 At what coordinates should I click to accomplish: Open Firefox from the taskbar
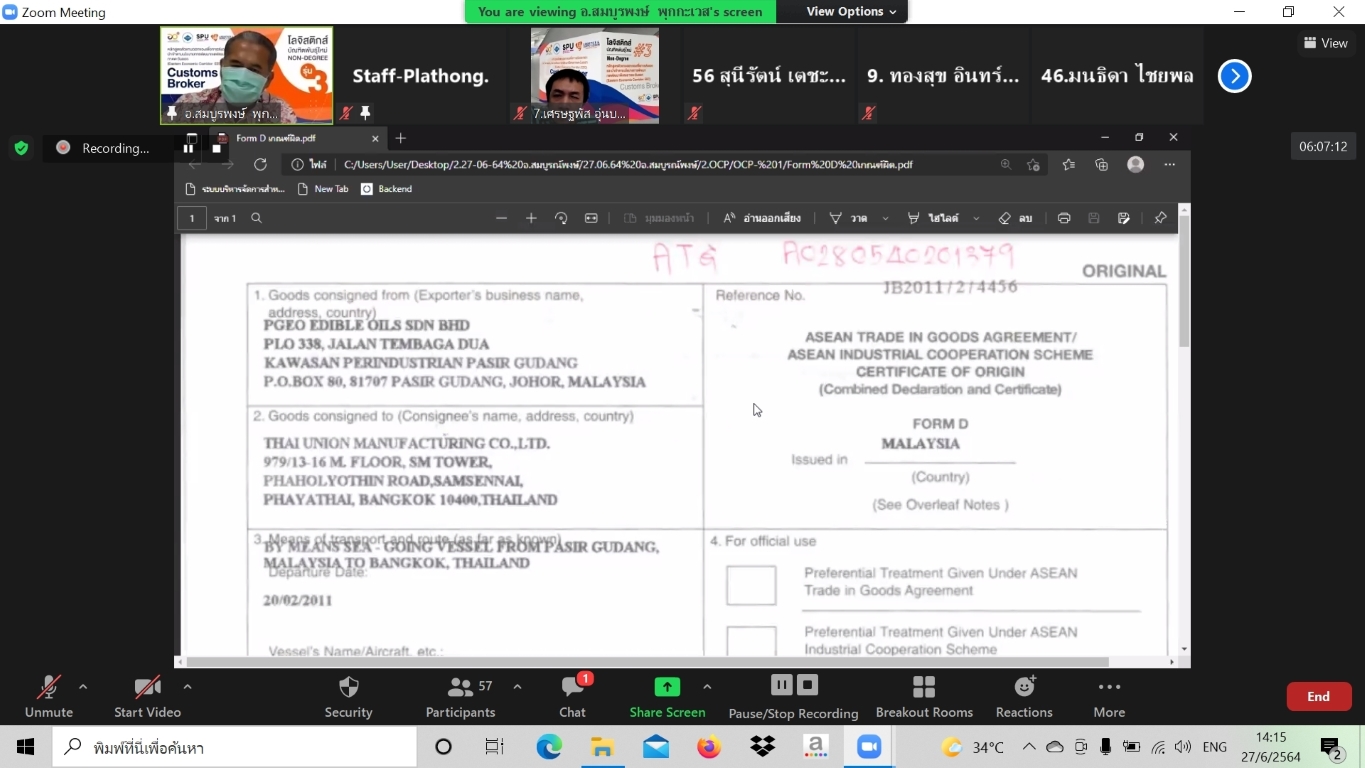(x=709, y=747)
